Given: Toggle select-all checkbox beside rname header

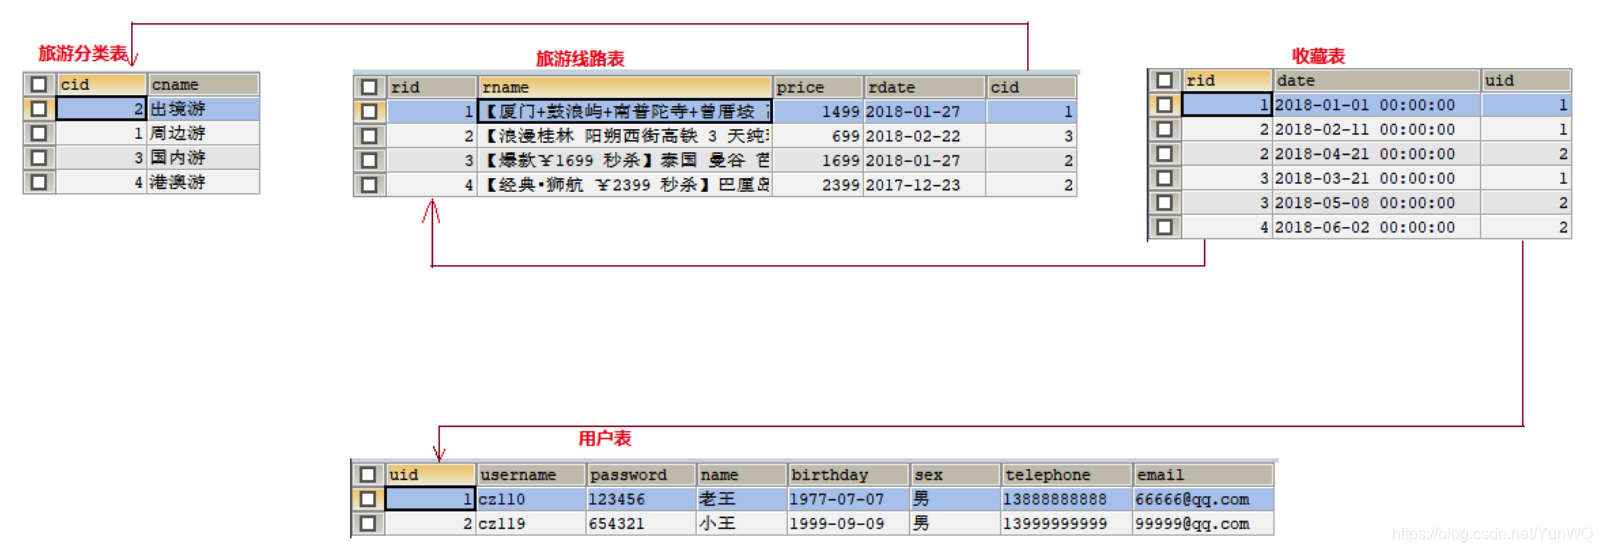Looking at the screenshot, I should point(369,87).
